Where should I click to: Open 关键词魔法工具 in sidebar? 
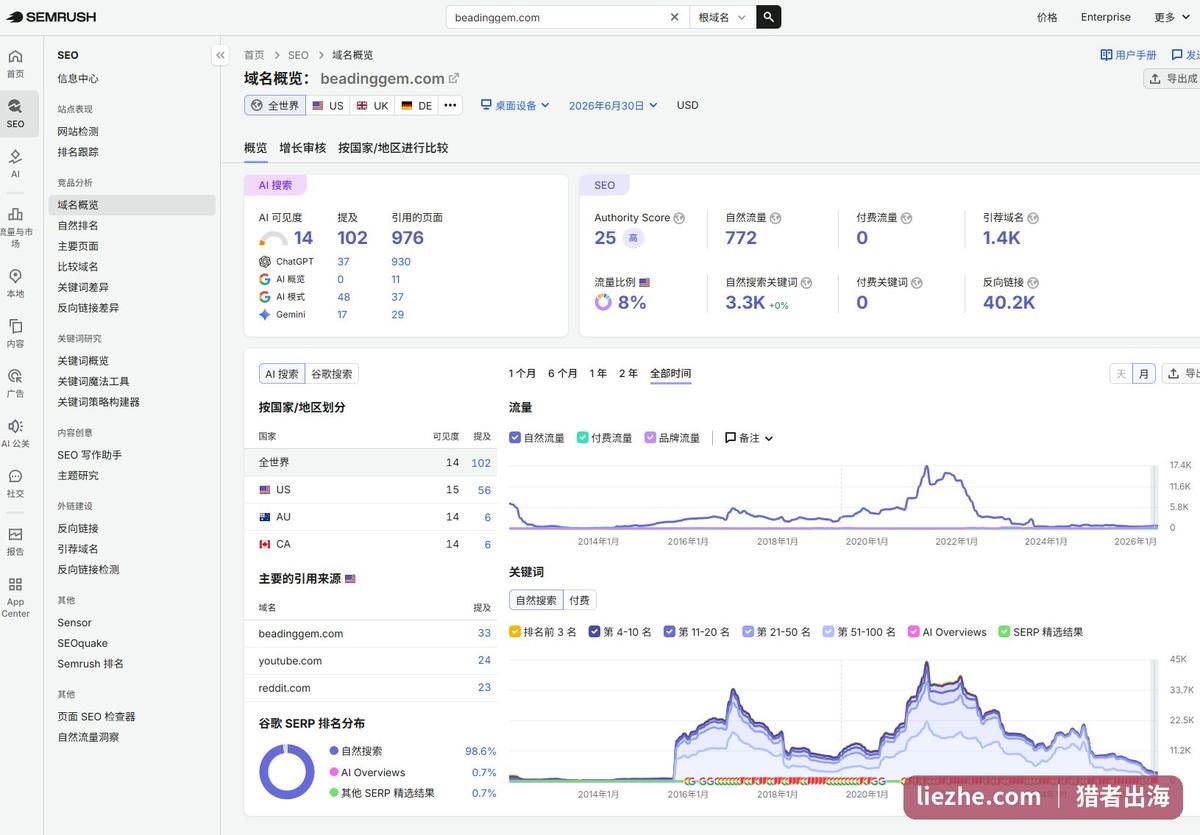click(x=93, y=381)
